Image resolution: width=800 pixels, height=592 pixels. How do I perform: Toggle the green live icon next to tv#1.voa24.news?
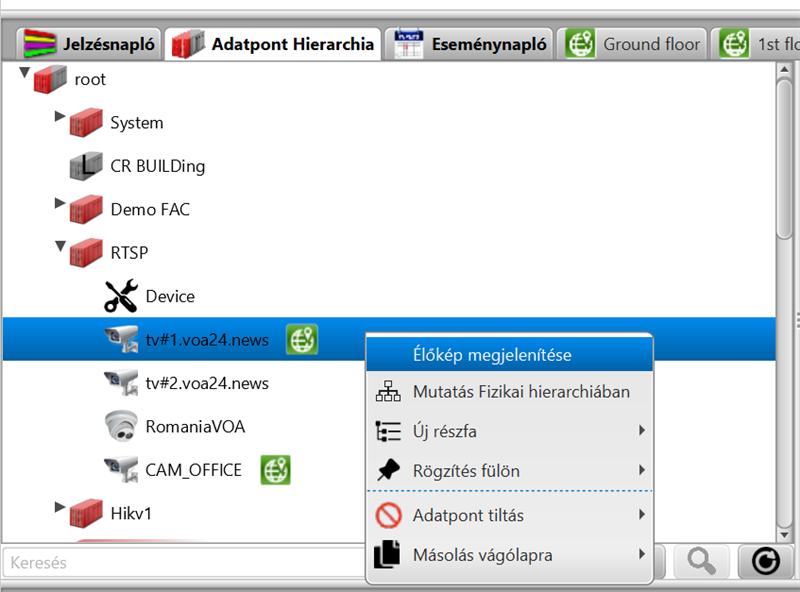(x=302, y=339)
